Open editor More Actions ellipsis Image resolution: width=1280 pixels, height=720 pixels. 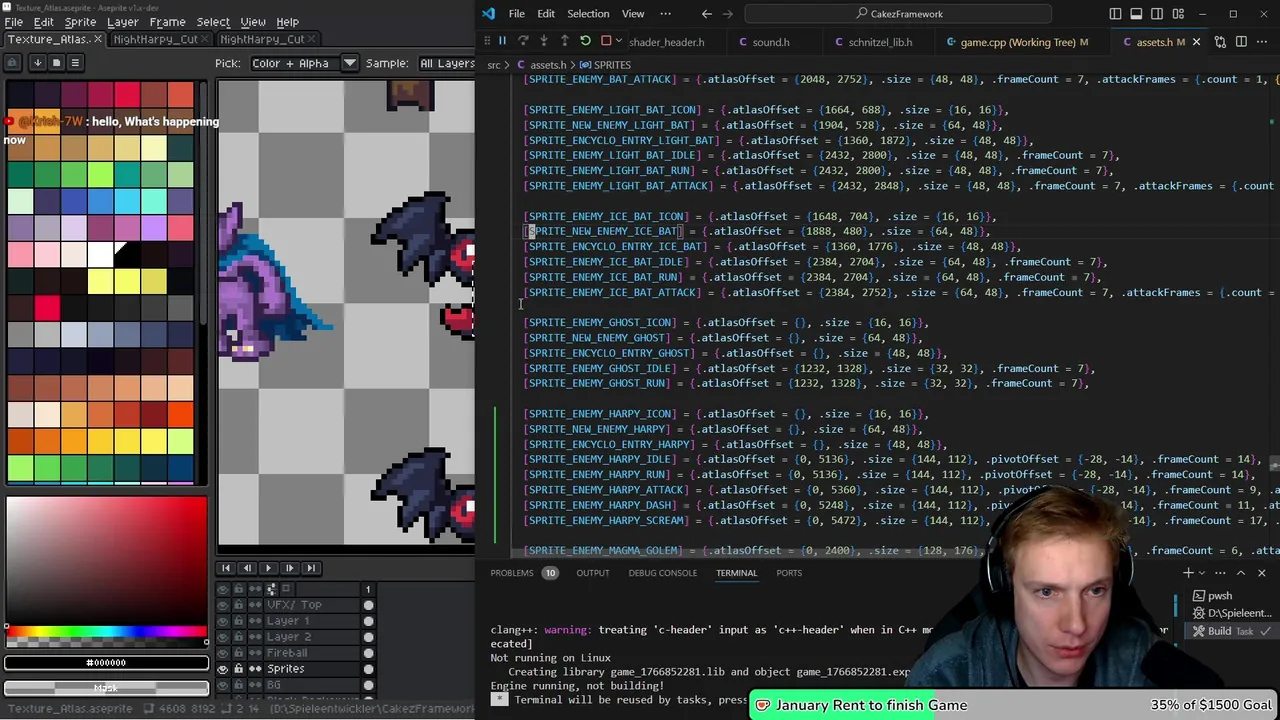1264,42
